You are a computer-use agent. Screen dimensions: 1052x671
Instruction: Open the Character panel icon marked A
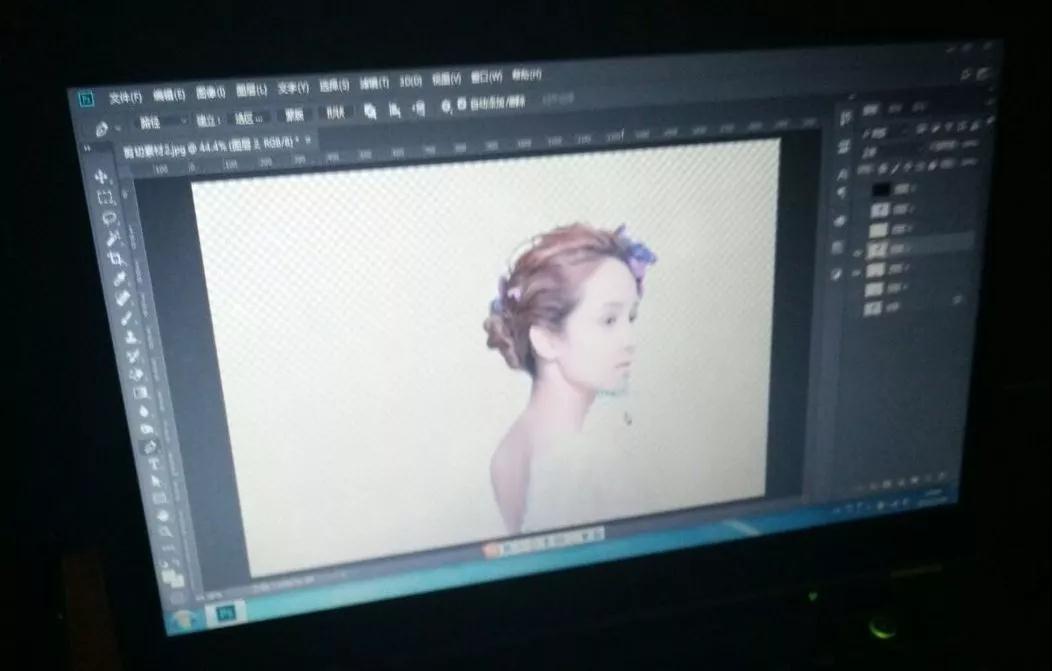pyautogui.click(x=843, y=173)
